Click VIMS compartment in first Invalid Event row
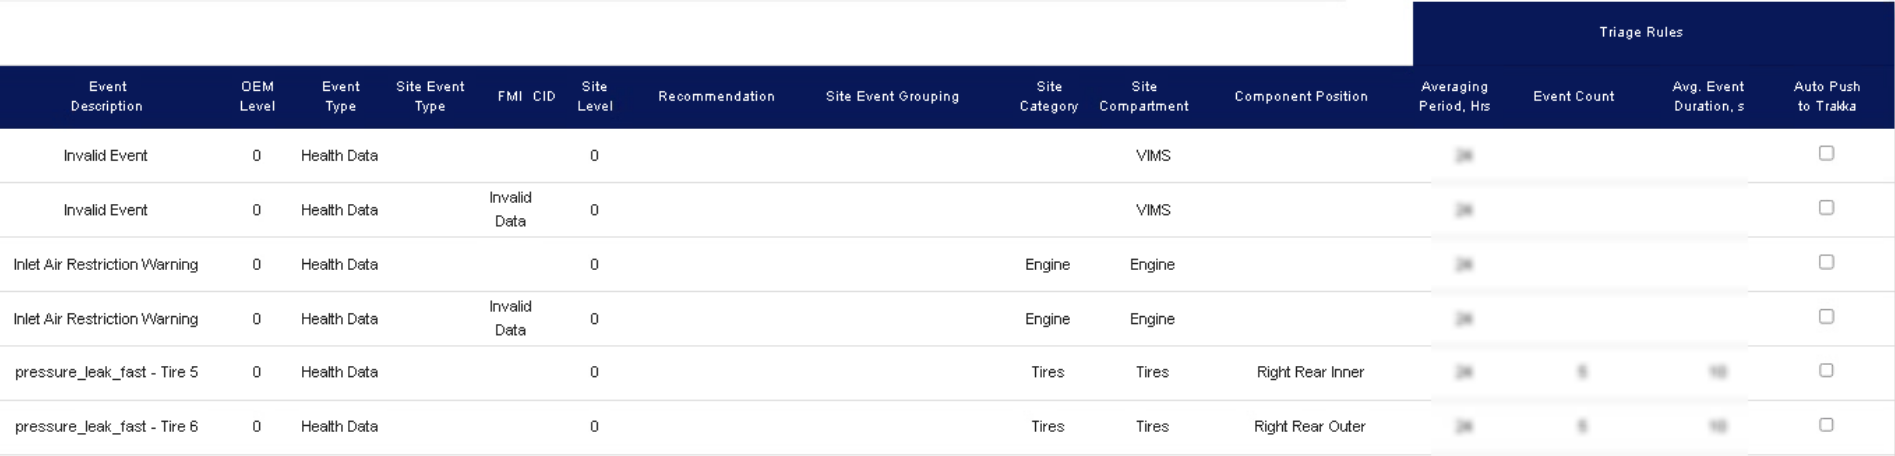This screenshot has height=456, width=1895. tap(1153, 155)
